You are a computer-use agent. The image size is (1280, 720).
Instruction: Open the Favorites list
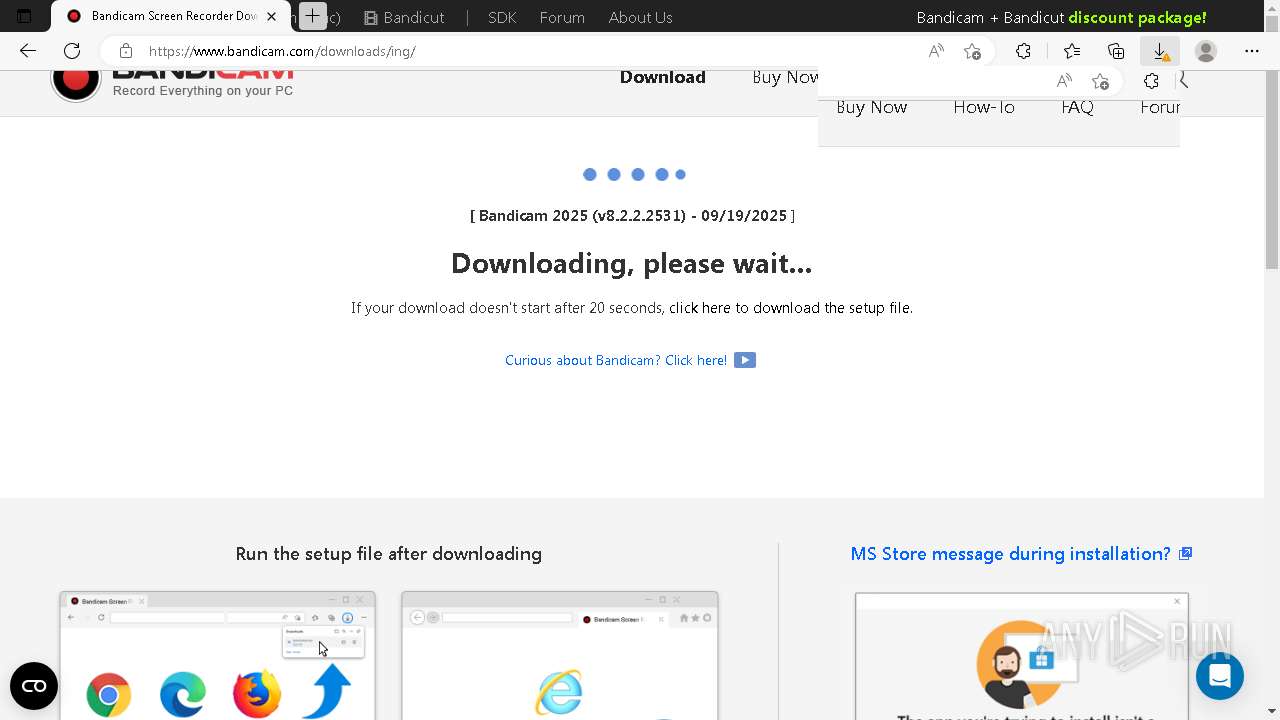point(1072,51)
